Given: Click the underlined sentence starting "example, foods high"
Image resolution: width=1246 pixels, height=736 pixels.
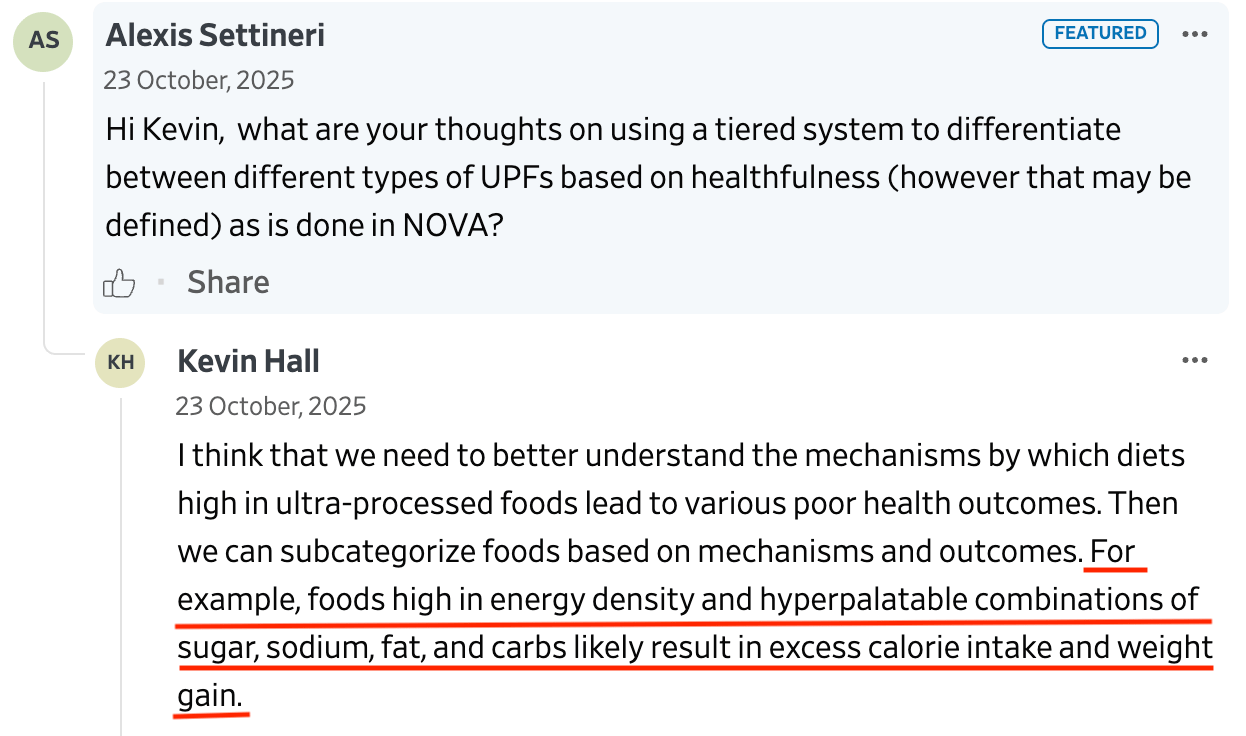Looking at the screenshot, I should coord(687,600).
